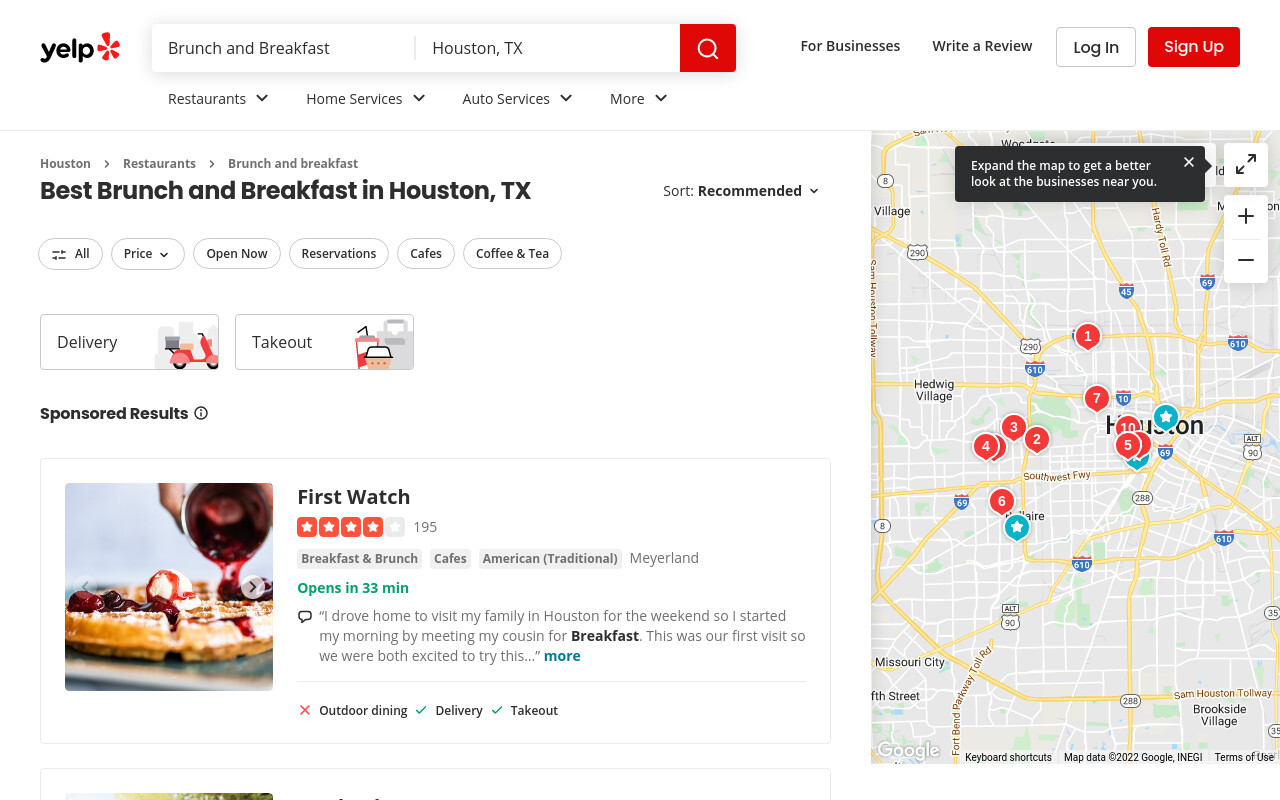The height and width of the screenshot is (800, 1280).
Task: Click 'Opens in 33 min' text
Action: (x=353, y=588)
